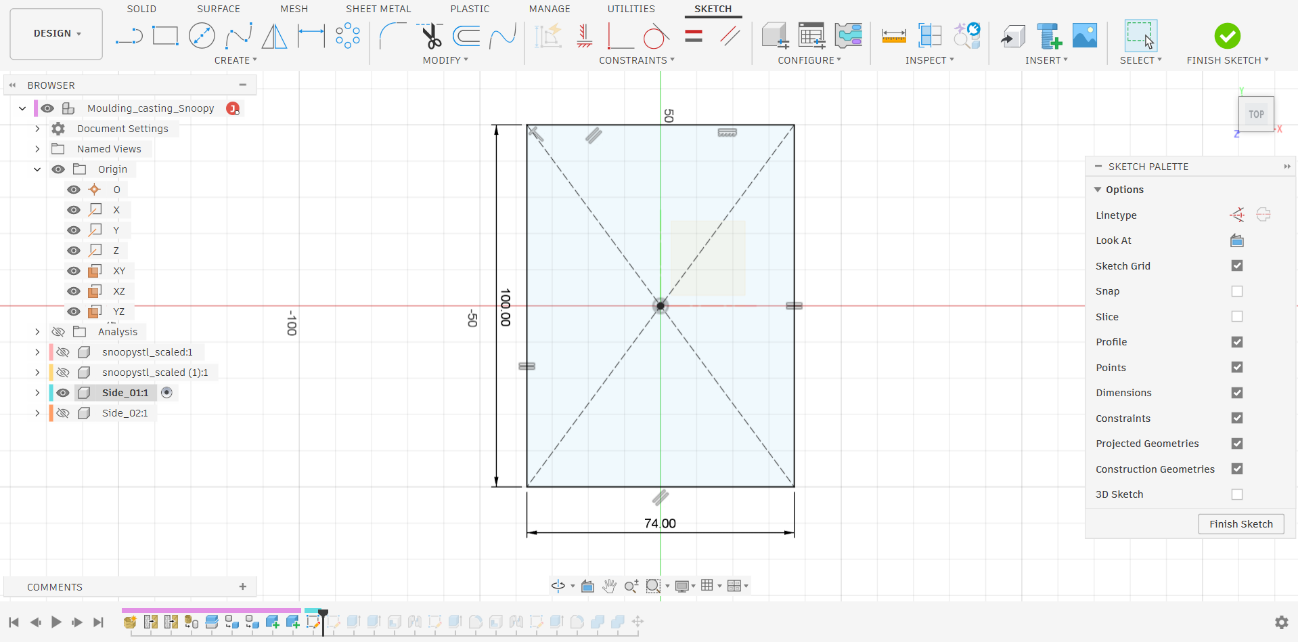Click the Select window-selection icon
1298x642 pixels.
1140,36
